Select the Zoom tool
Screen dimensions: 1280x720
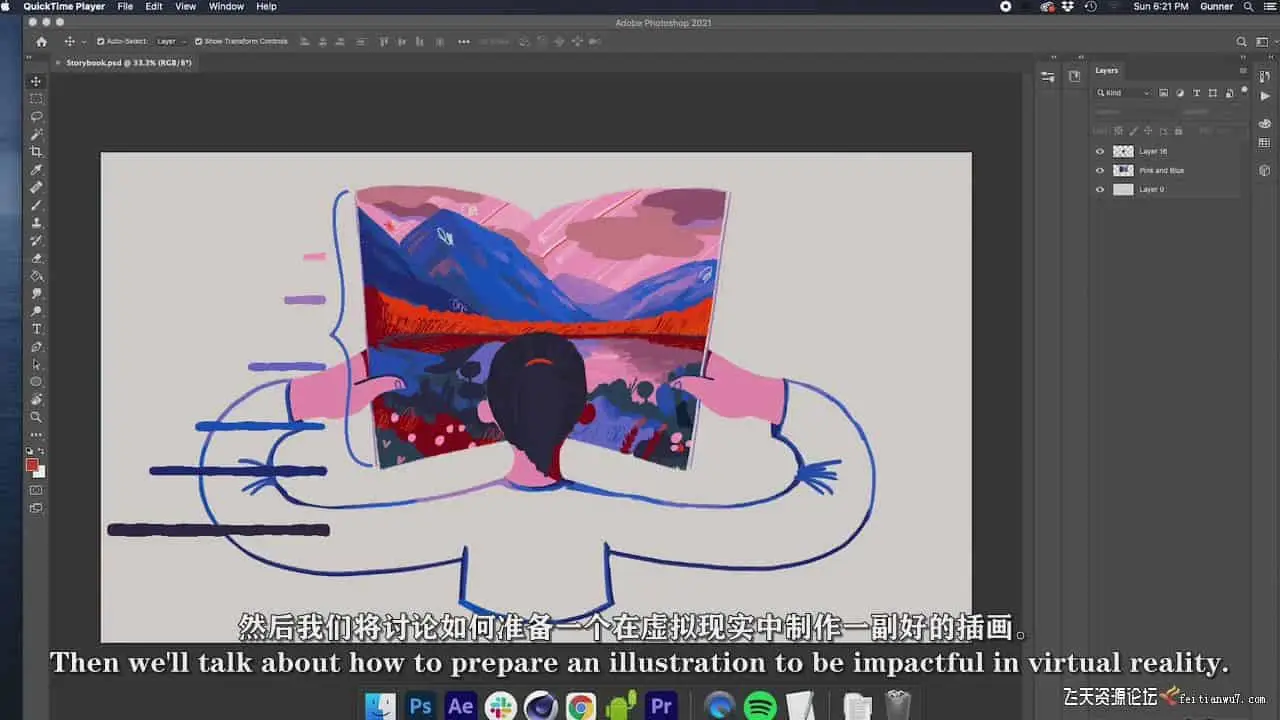pos(36,417)
